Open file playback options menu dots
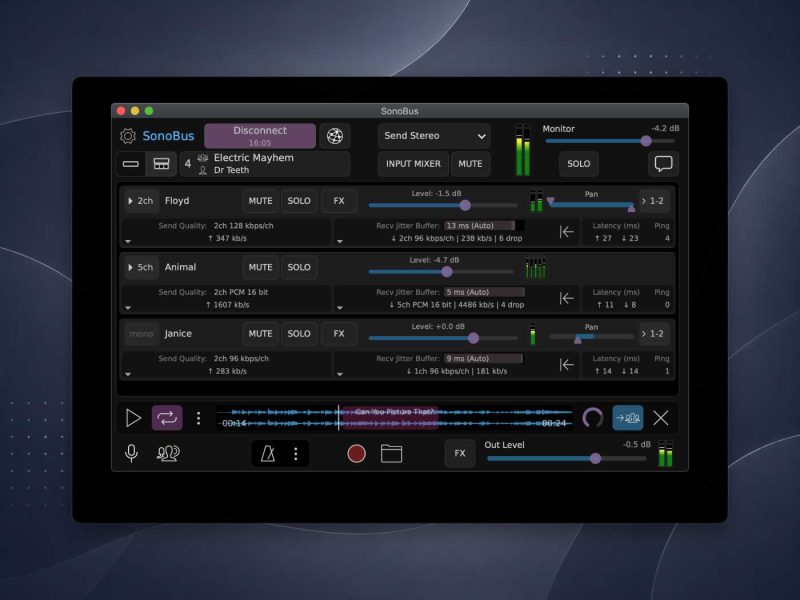 pyautogui.click(x=198, y=418)
